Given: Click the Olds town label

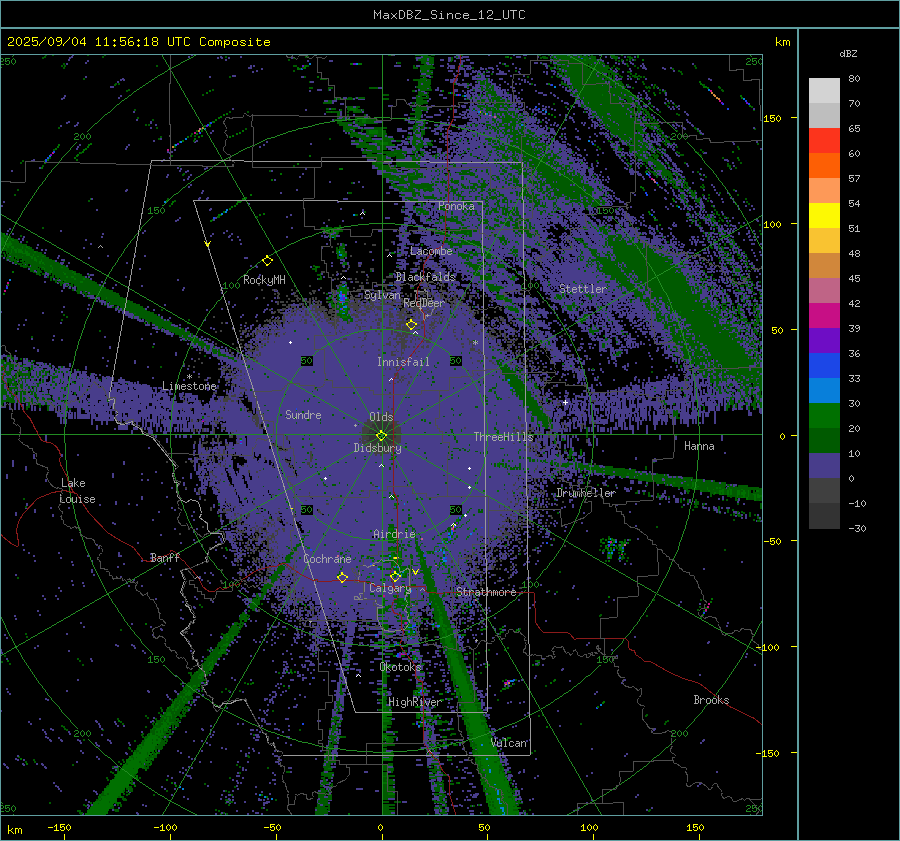Looking at the screenshot, I should [x=381, y=417].
